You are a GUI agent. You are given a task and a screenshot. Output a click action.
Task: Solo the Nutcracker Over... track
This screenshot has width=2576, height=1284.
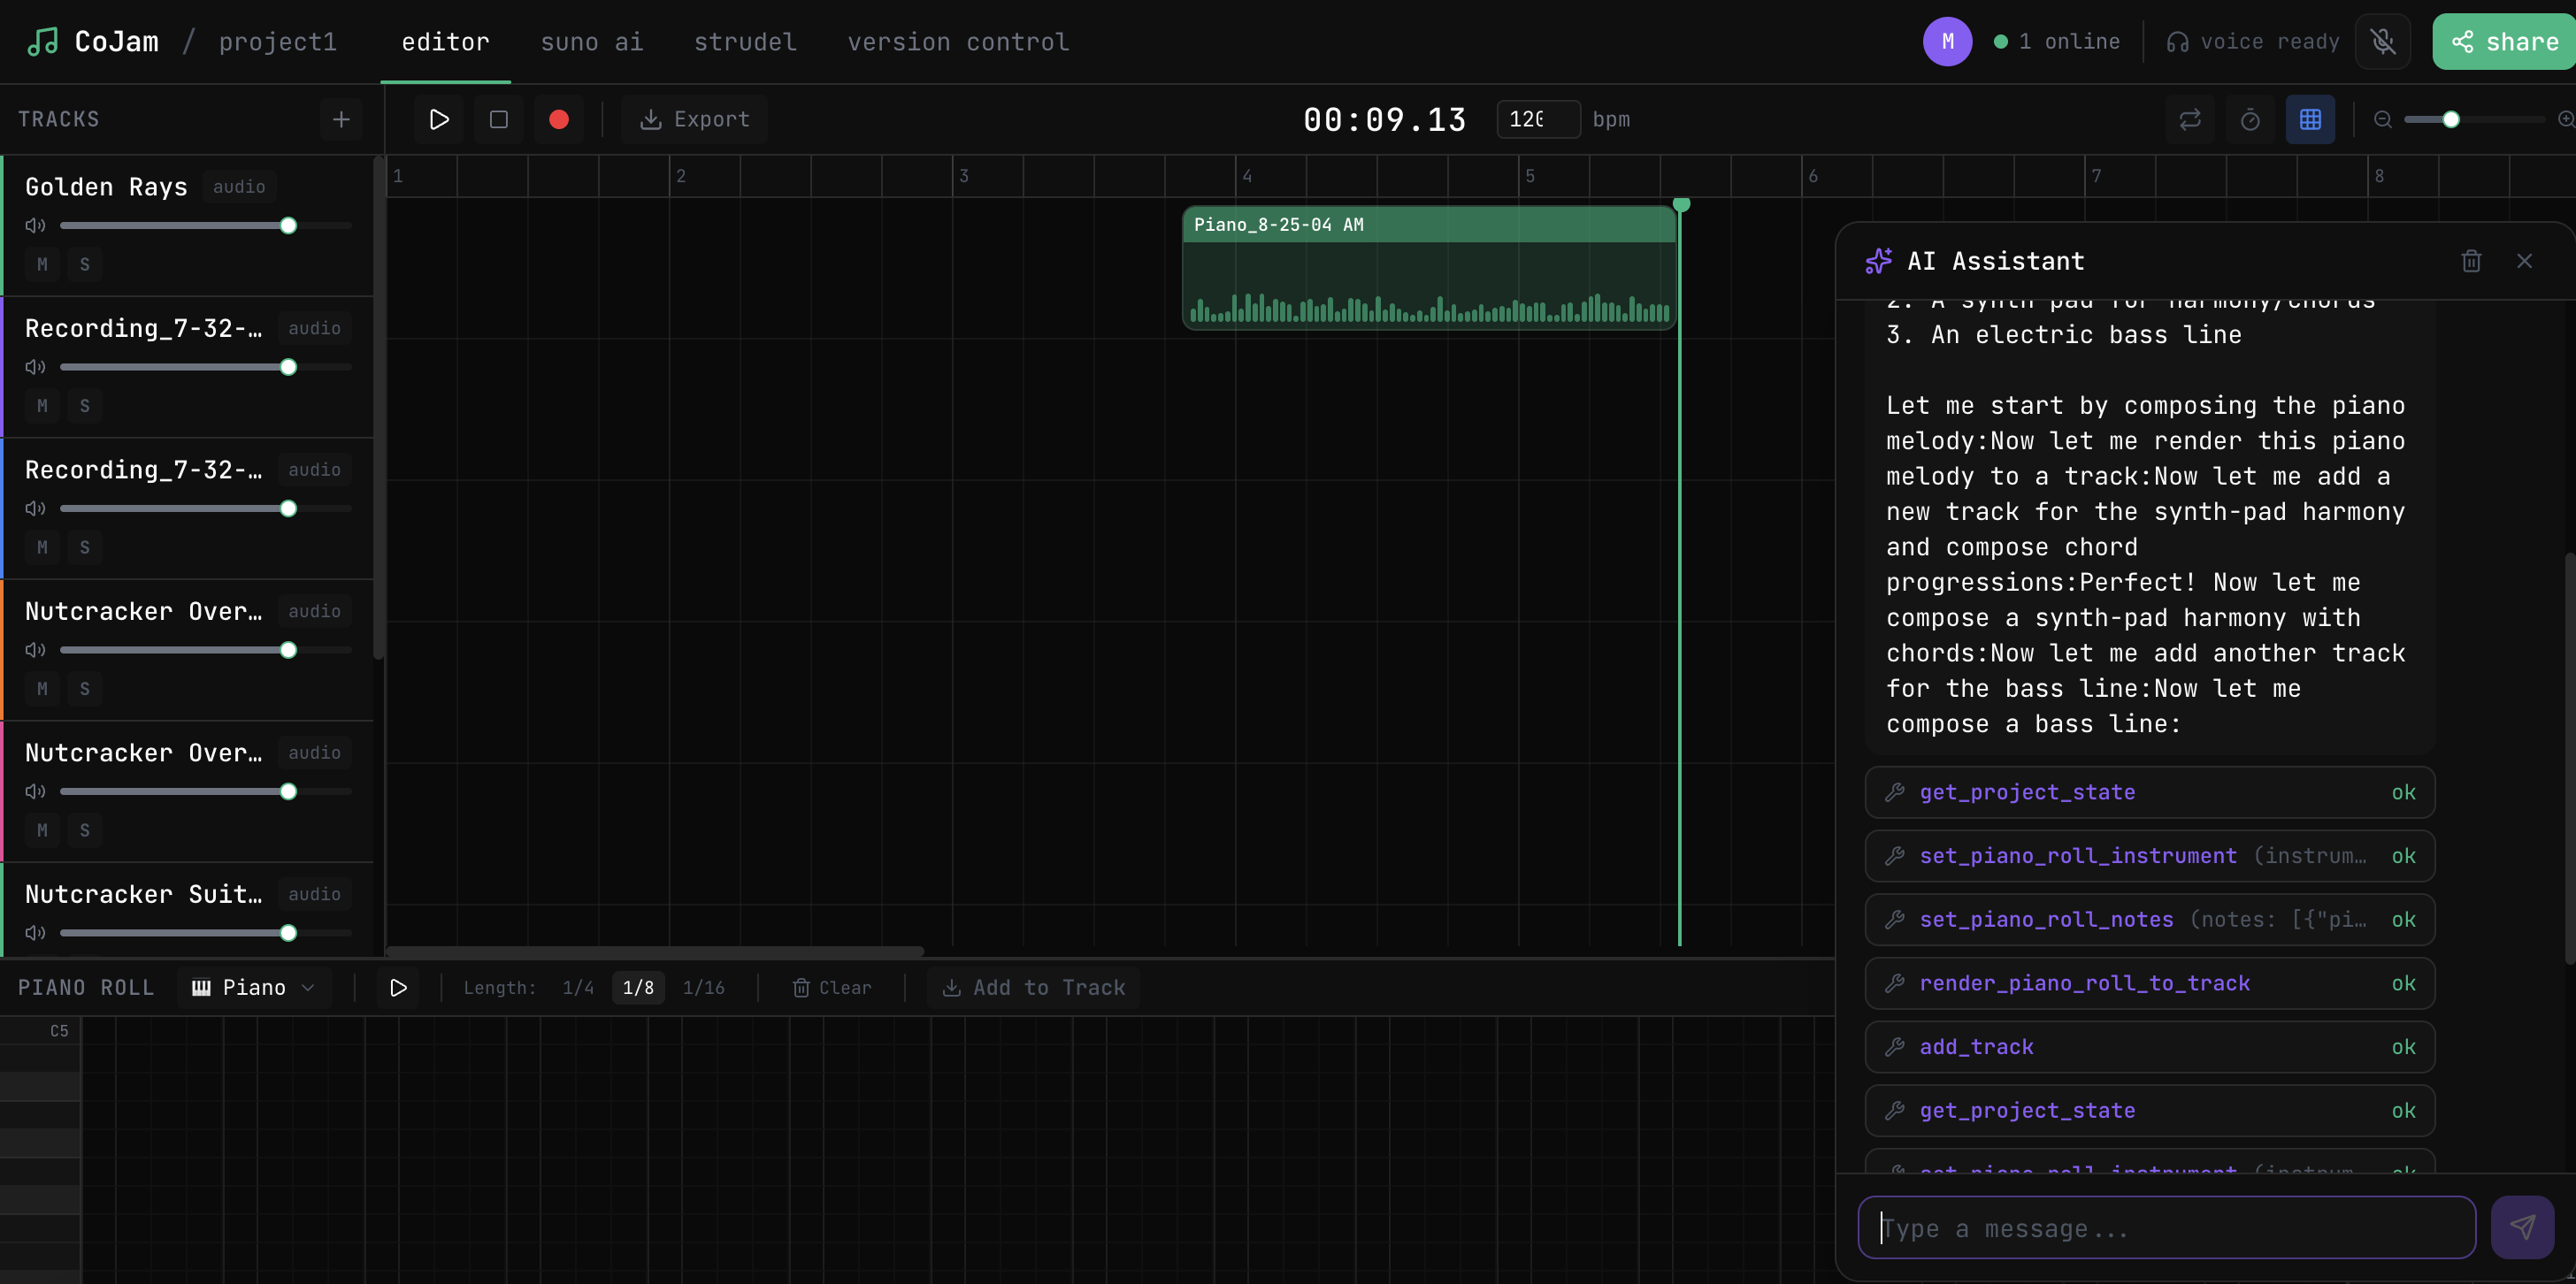point(85,689)
